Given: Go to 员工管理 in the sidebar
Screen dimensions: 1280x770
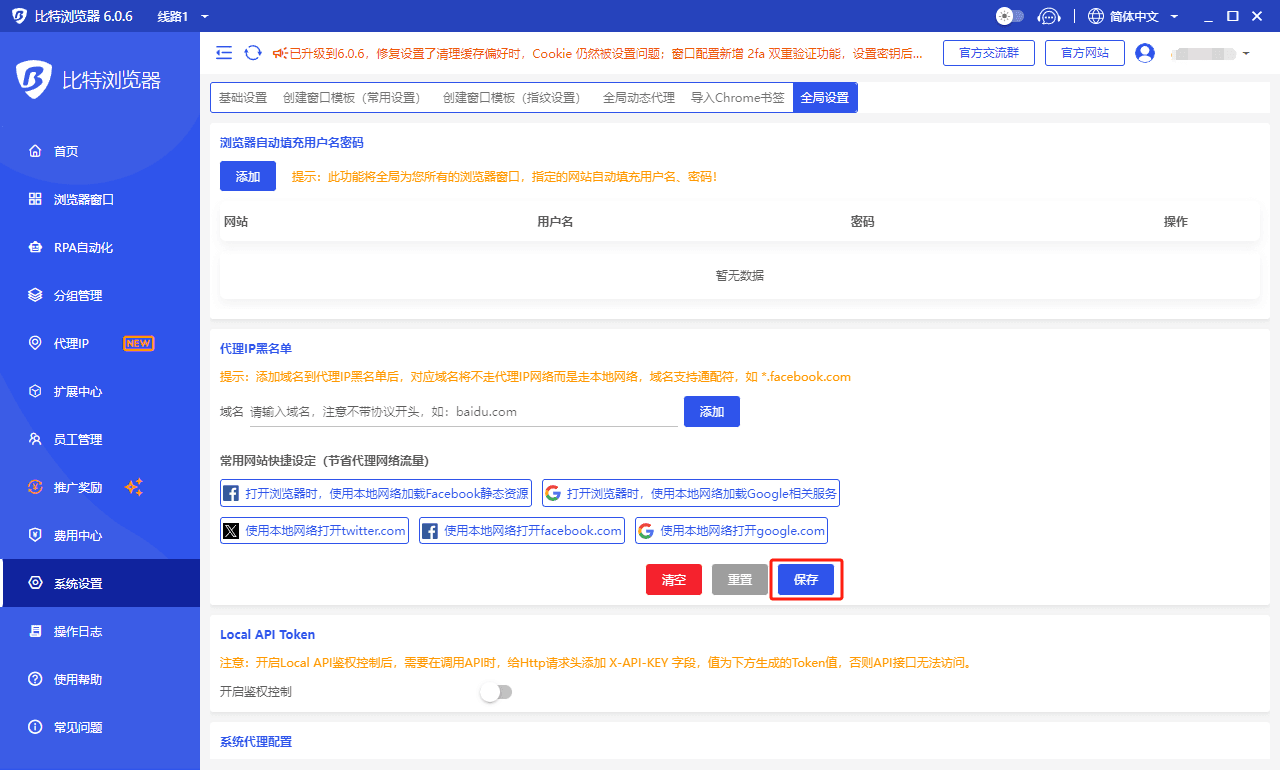Looking at the screenshot, I should pos(100,439).
